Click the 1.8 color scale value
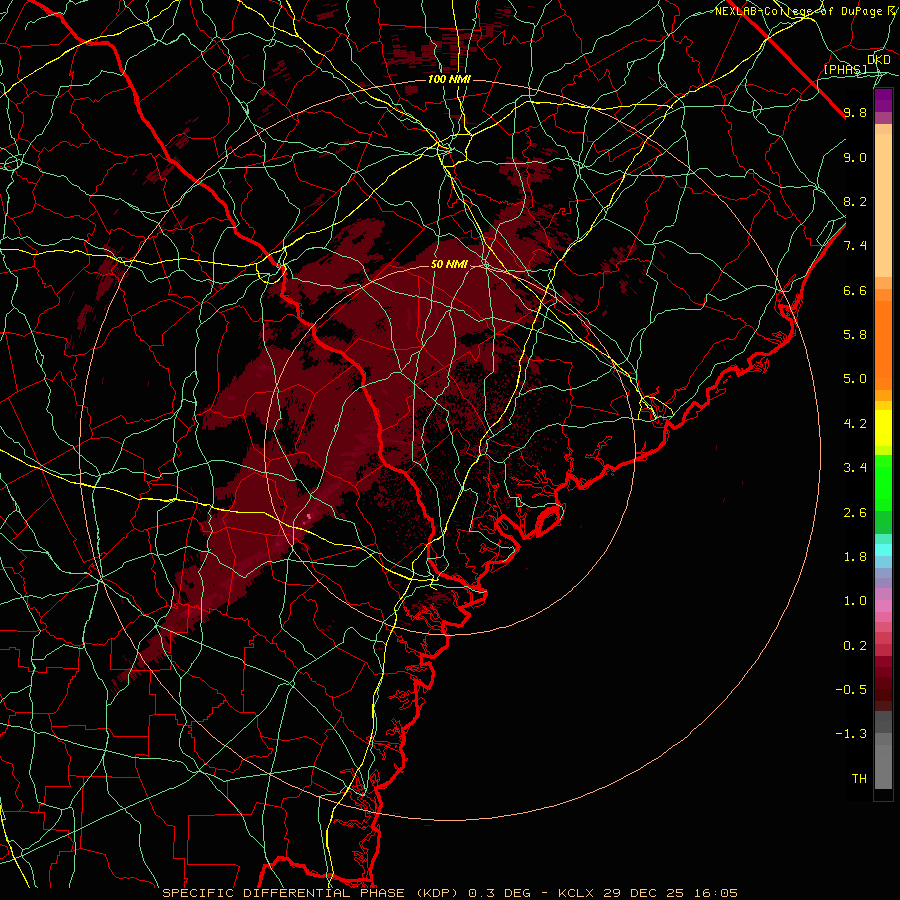The height and width of the screenshot is (900, 900). (855, 557)
